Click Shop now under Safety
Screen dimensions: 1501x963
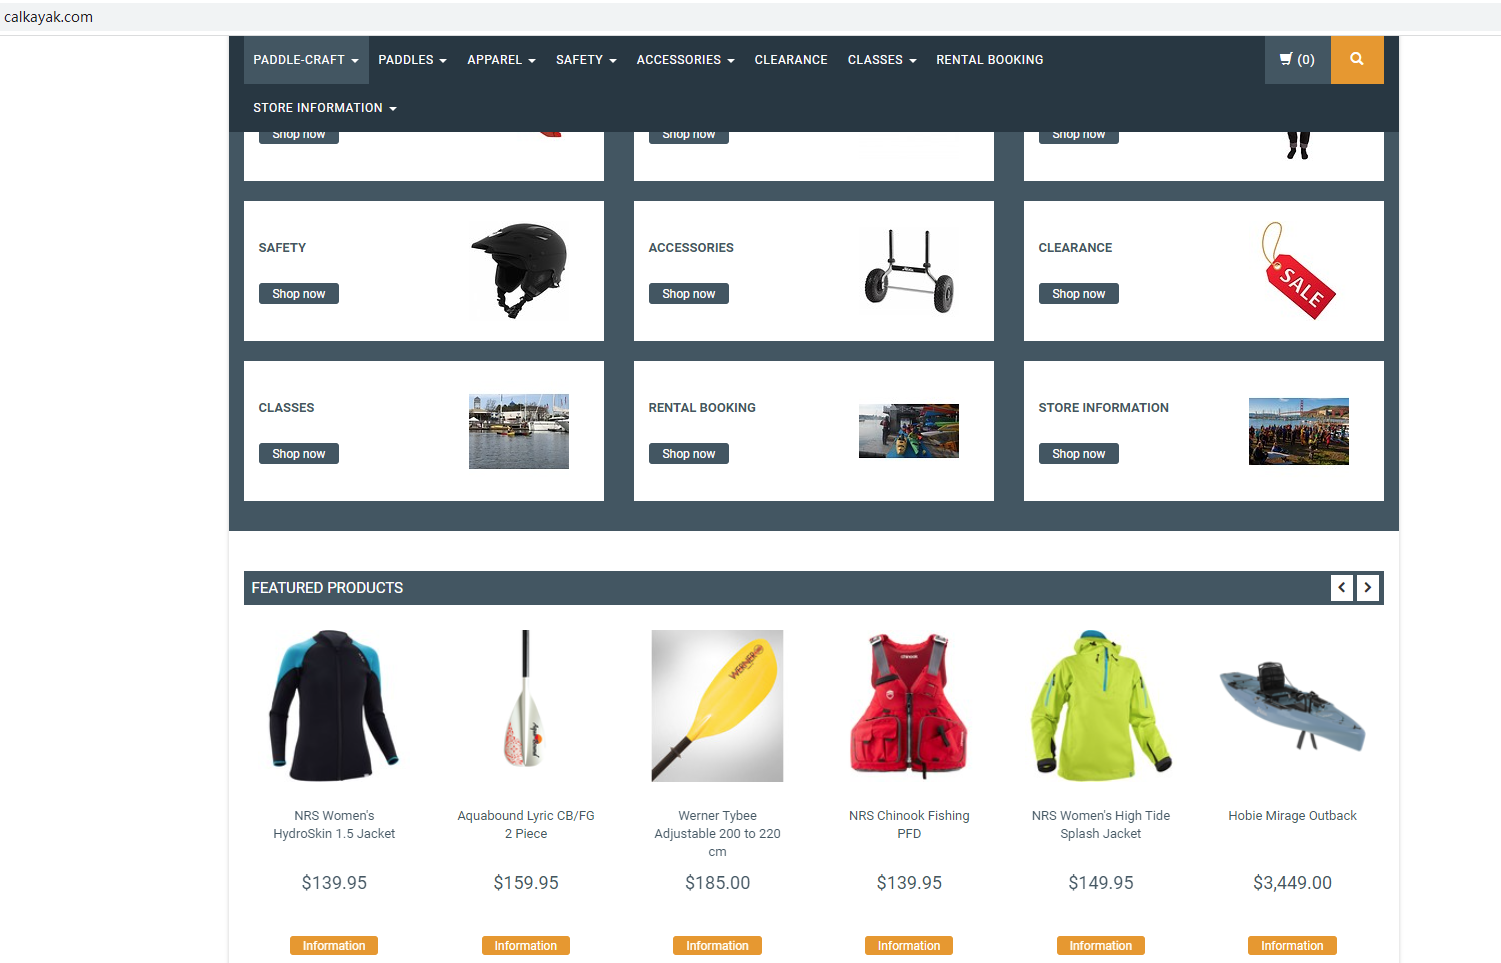[x=298, y=294]
